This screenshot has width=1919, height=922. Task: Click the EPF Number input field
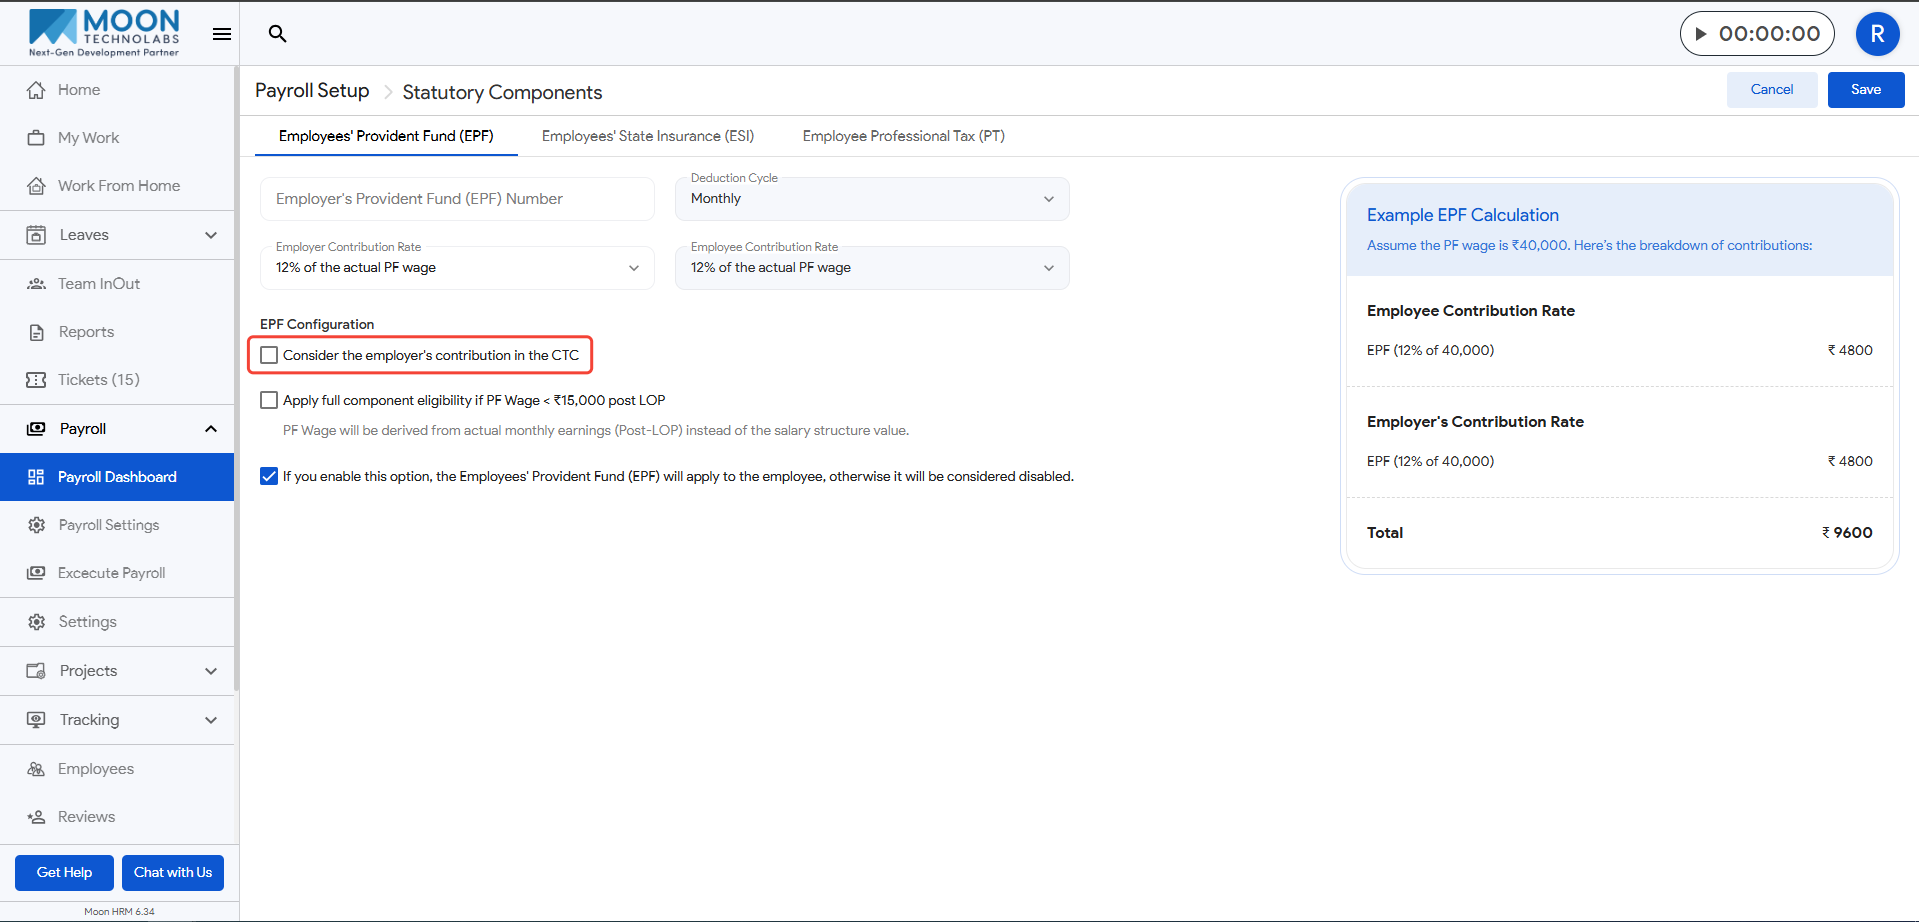coord(457,199)
